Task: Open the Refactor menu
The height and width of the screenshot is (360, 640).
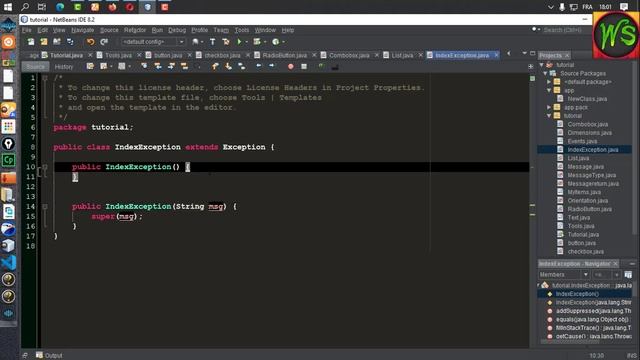Action: pos(135,30)
